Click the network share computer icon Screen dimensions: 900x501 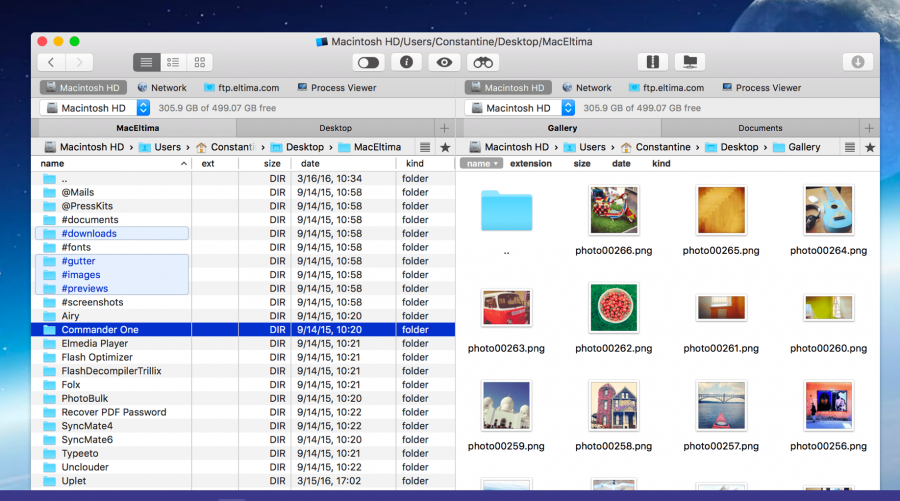(x=690, y=62)
